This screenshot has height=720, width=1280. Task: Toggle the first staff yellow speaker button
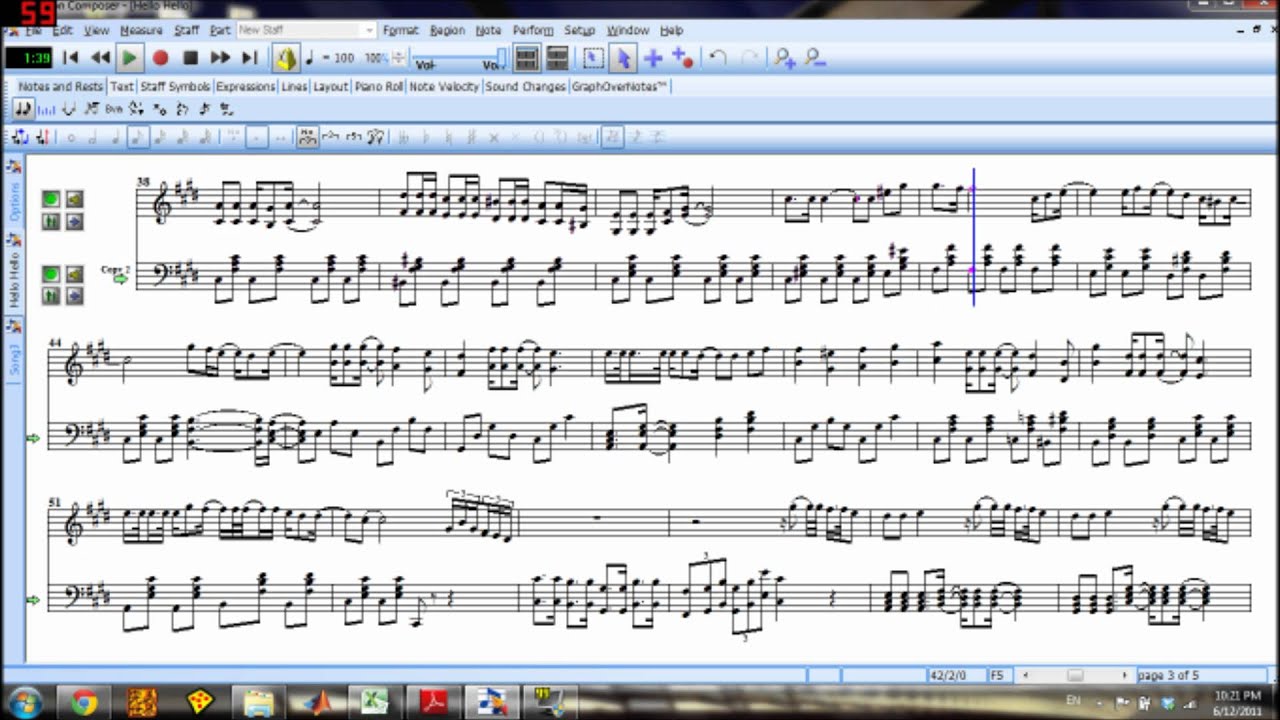[x=73, y=199]
